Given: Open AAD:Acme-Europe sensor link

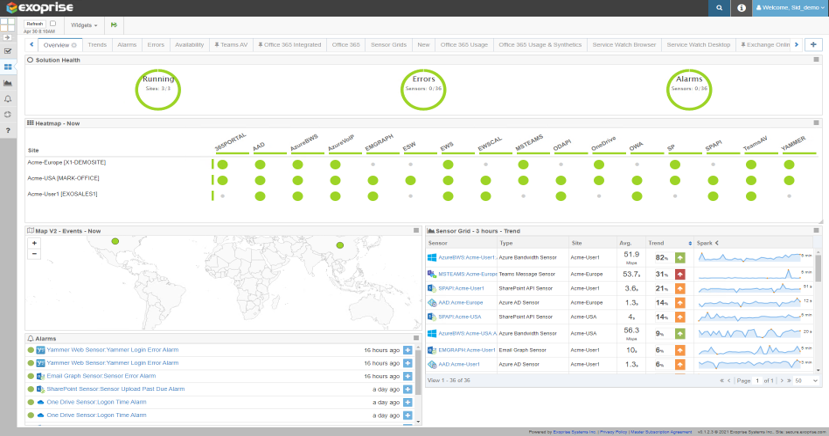Looking at the screenshot, I should (x=460, y=303).
